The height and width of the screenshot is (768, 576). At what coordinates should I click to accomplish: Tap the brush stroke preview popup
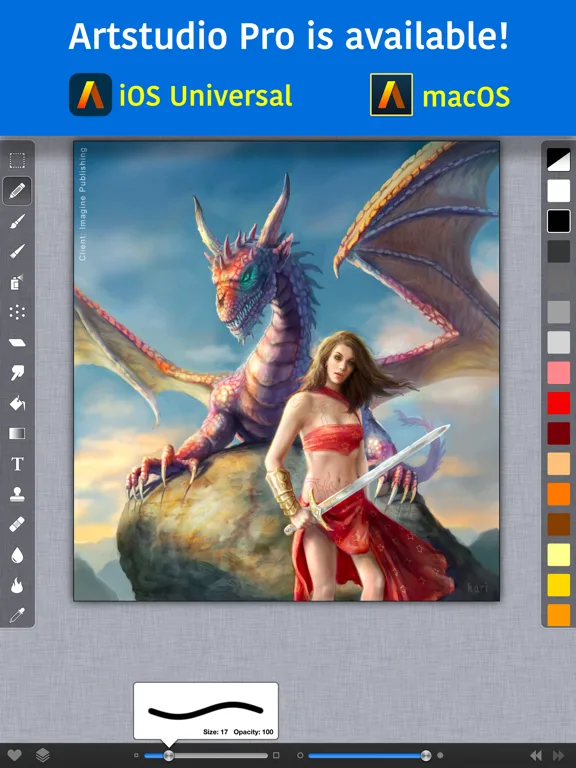point(206,711)
